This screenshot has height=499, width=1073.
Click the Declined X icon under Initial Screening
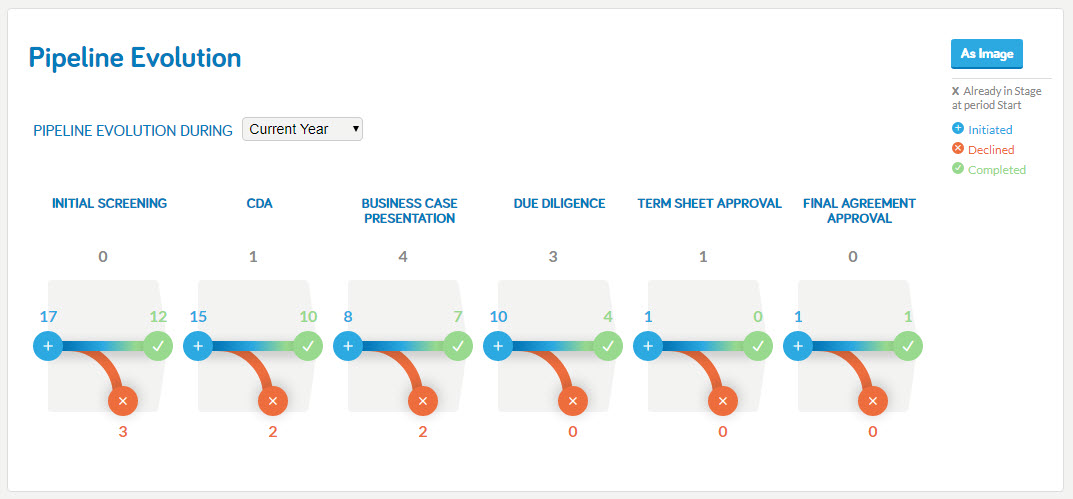[123, 401]
